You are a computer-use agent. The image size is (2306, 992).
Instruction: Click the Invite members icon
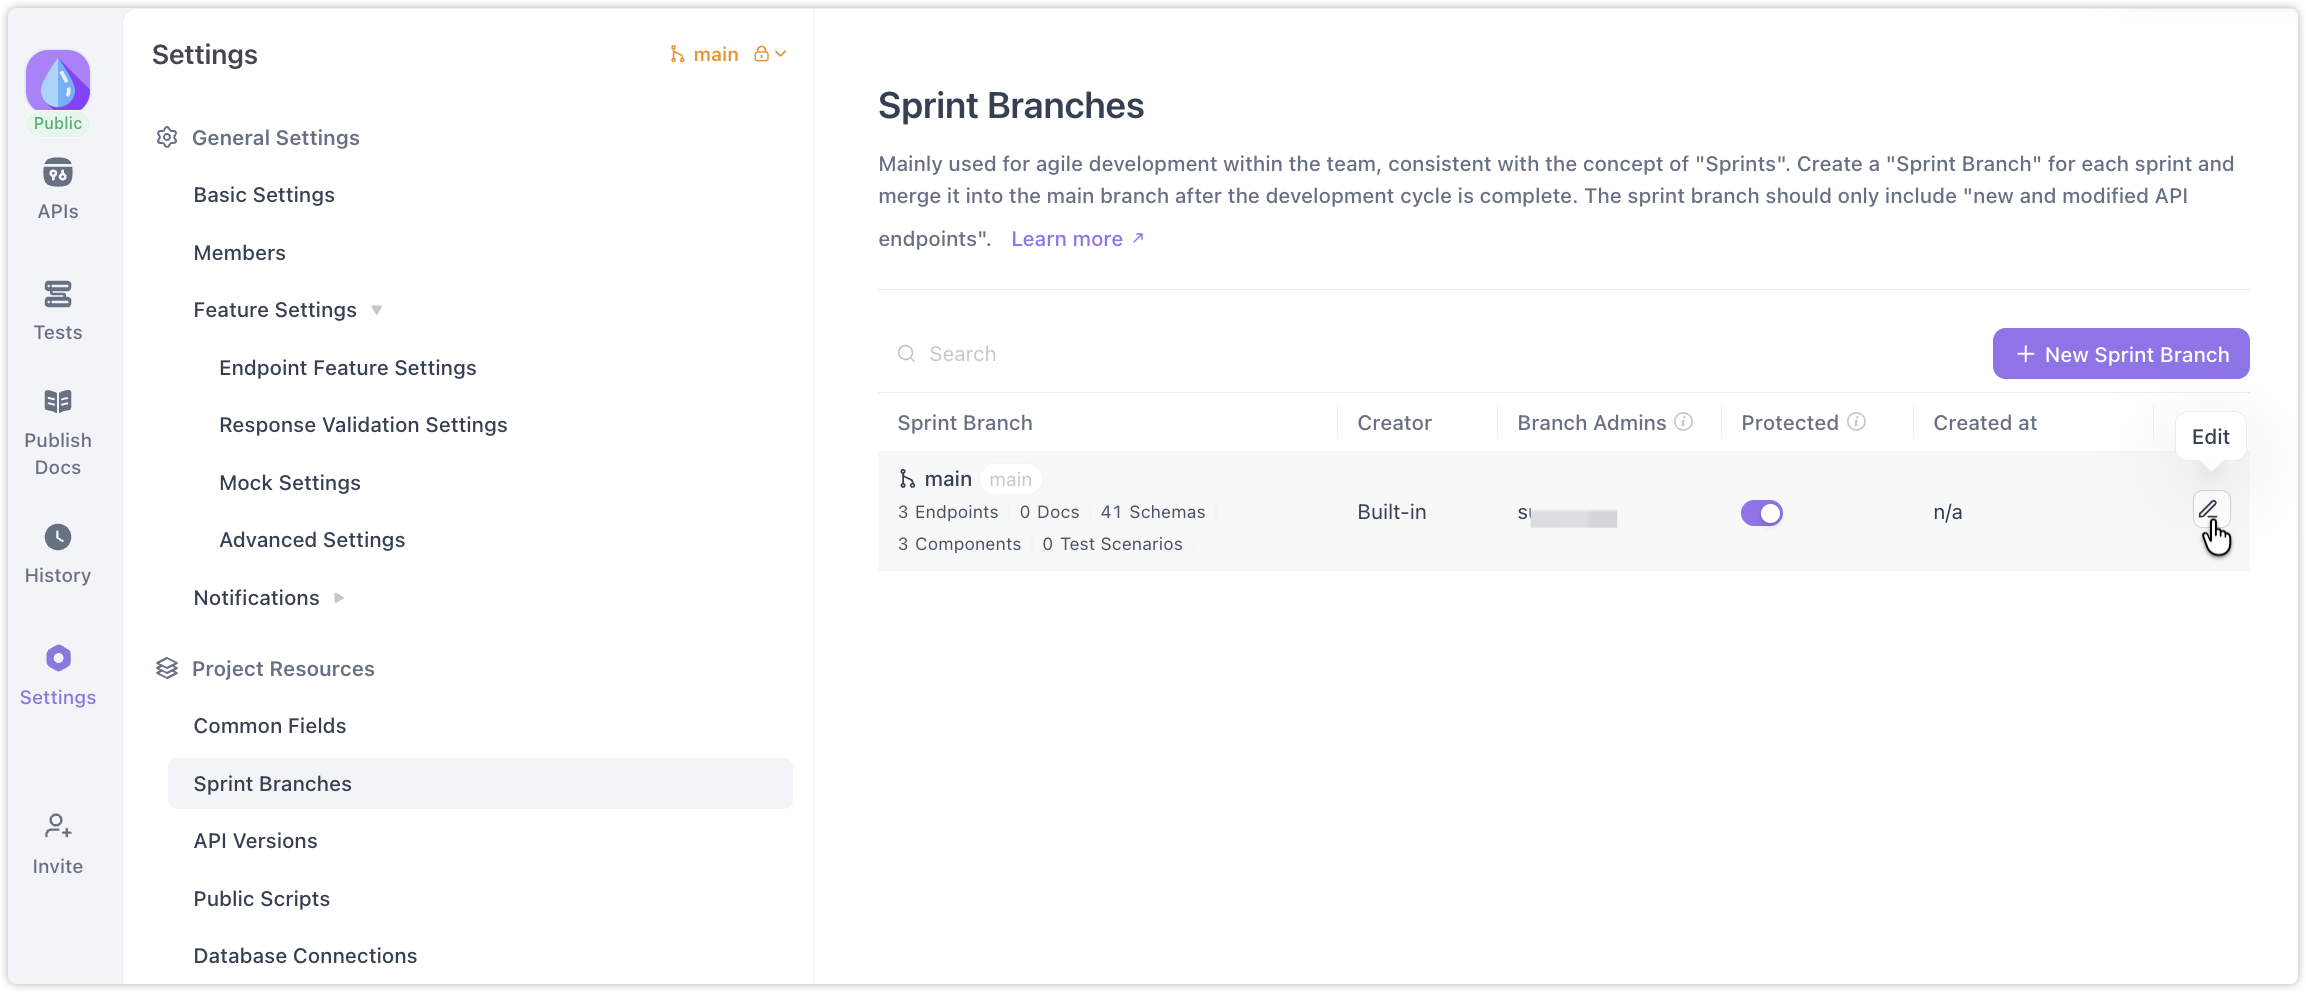pyautogui.click(x=58, y=826)
